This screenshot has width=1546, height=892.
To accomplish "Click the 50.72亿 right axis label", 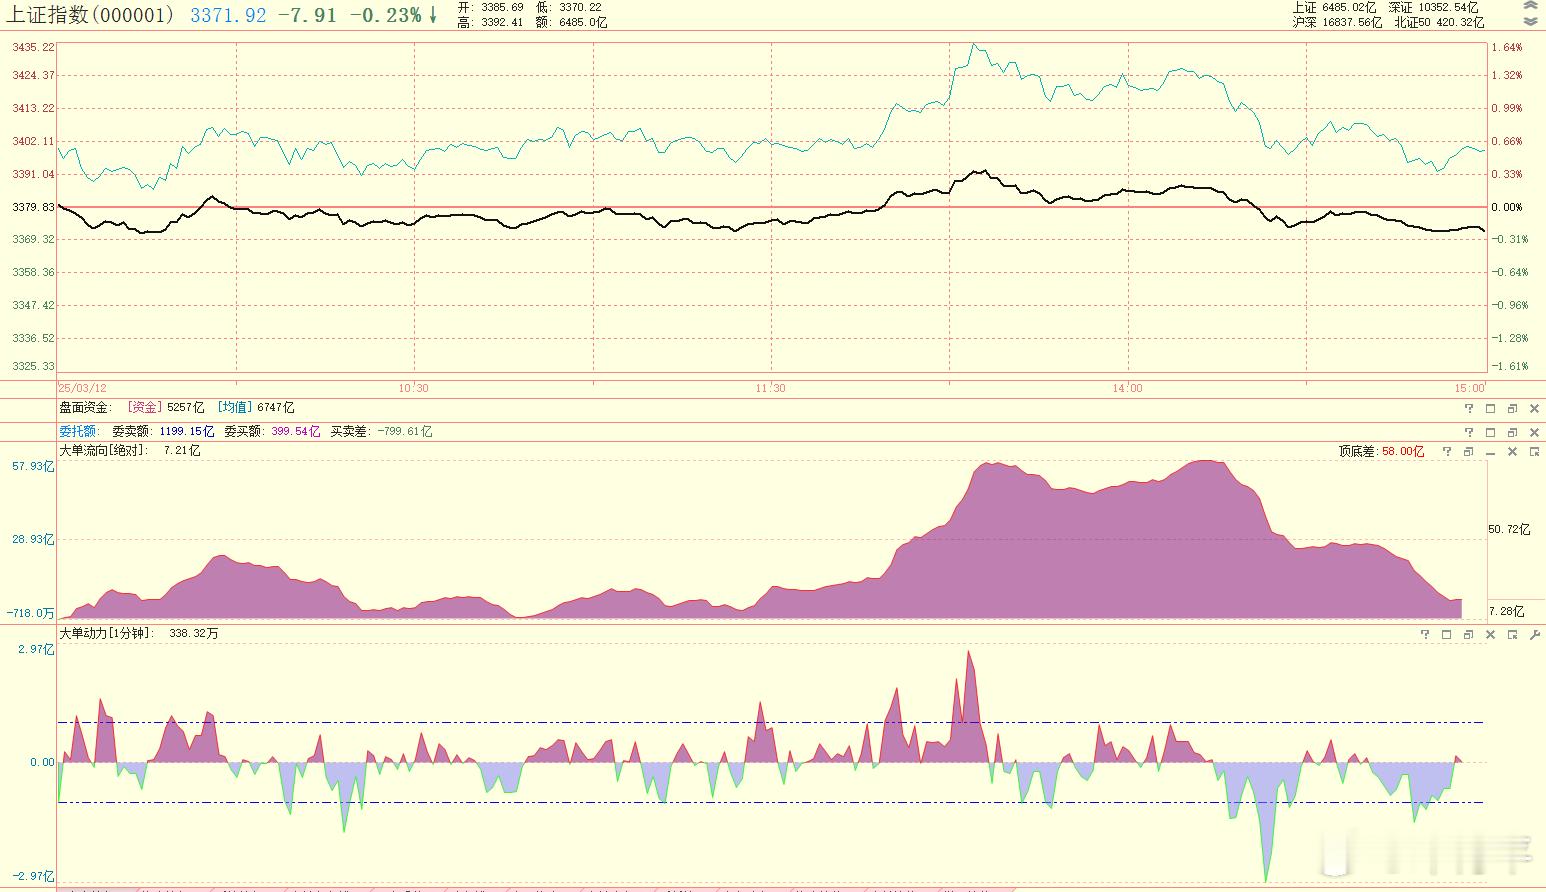I will pyautogui.click(x=1510, y=529).
